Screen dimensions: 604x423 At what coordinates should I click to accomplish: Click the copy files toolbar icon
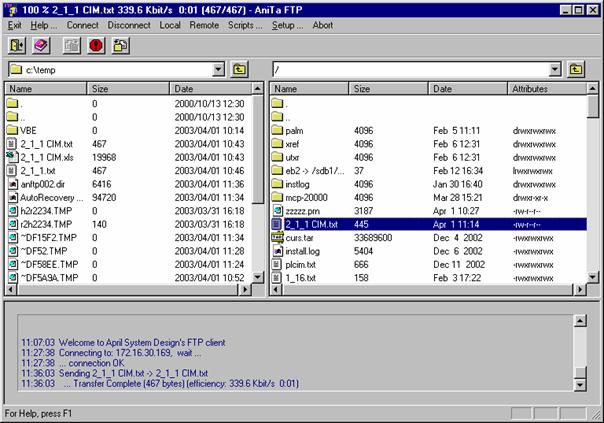121,45
